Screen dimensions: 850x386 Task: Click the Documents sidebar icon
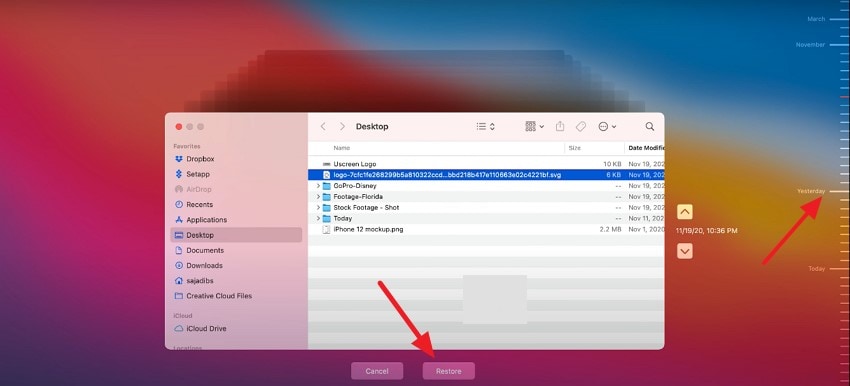pos(179,250)
